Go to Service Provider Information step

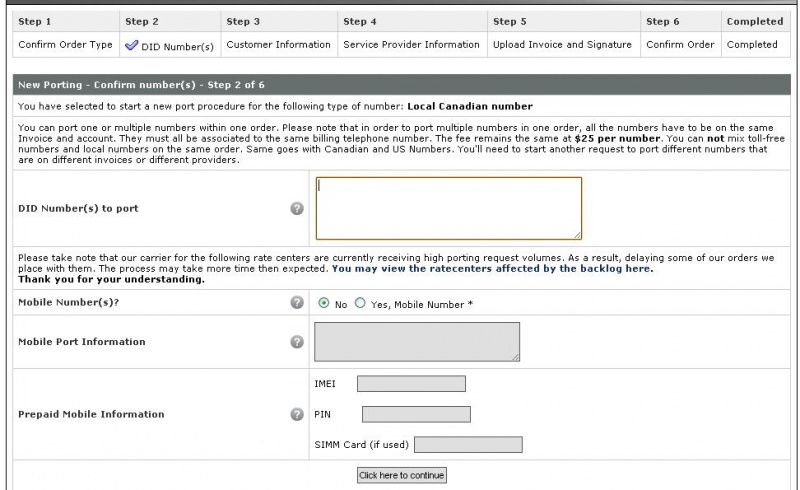coord(411,44)
